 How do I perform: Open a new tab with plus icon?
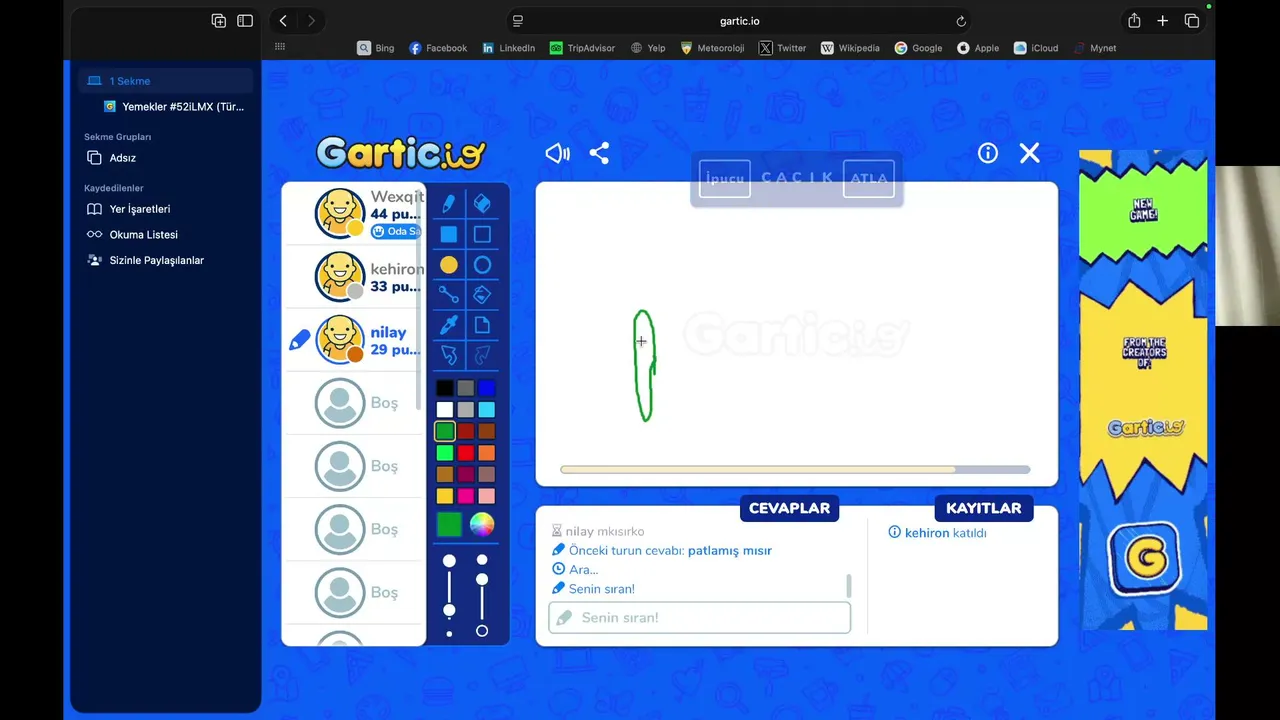point(1162,21)
